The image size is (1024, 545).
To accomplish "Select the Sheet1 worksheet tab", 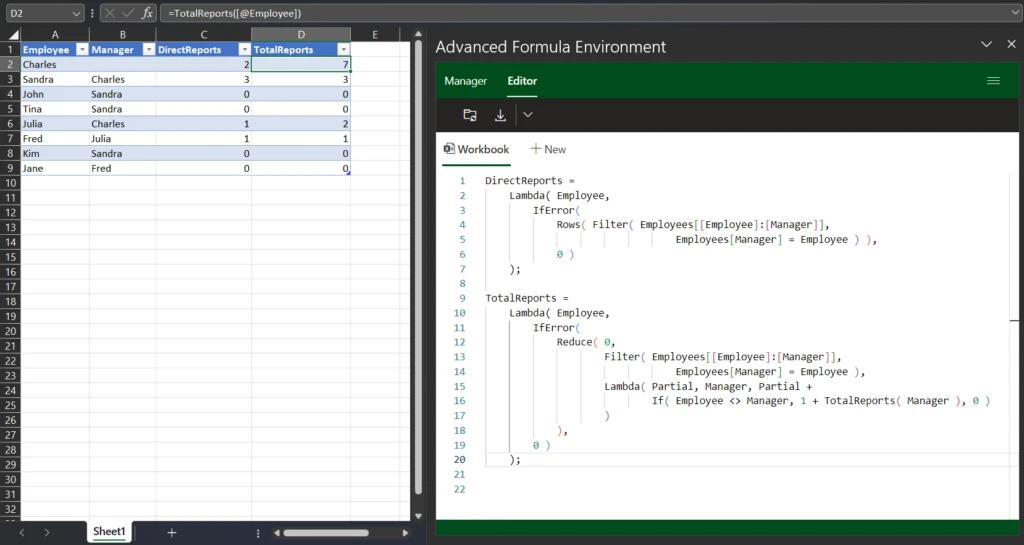I will (x=109, y=532).
